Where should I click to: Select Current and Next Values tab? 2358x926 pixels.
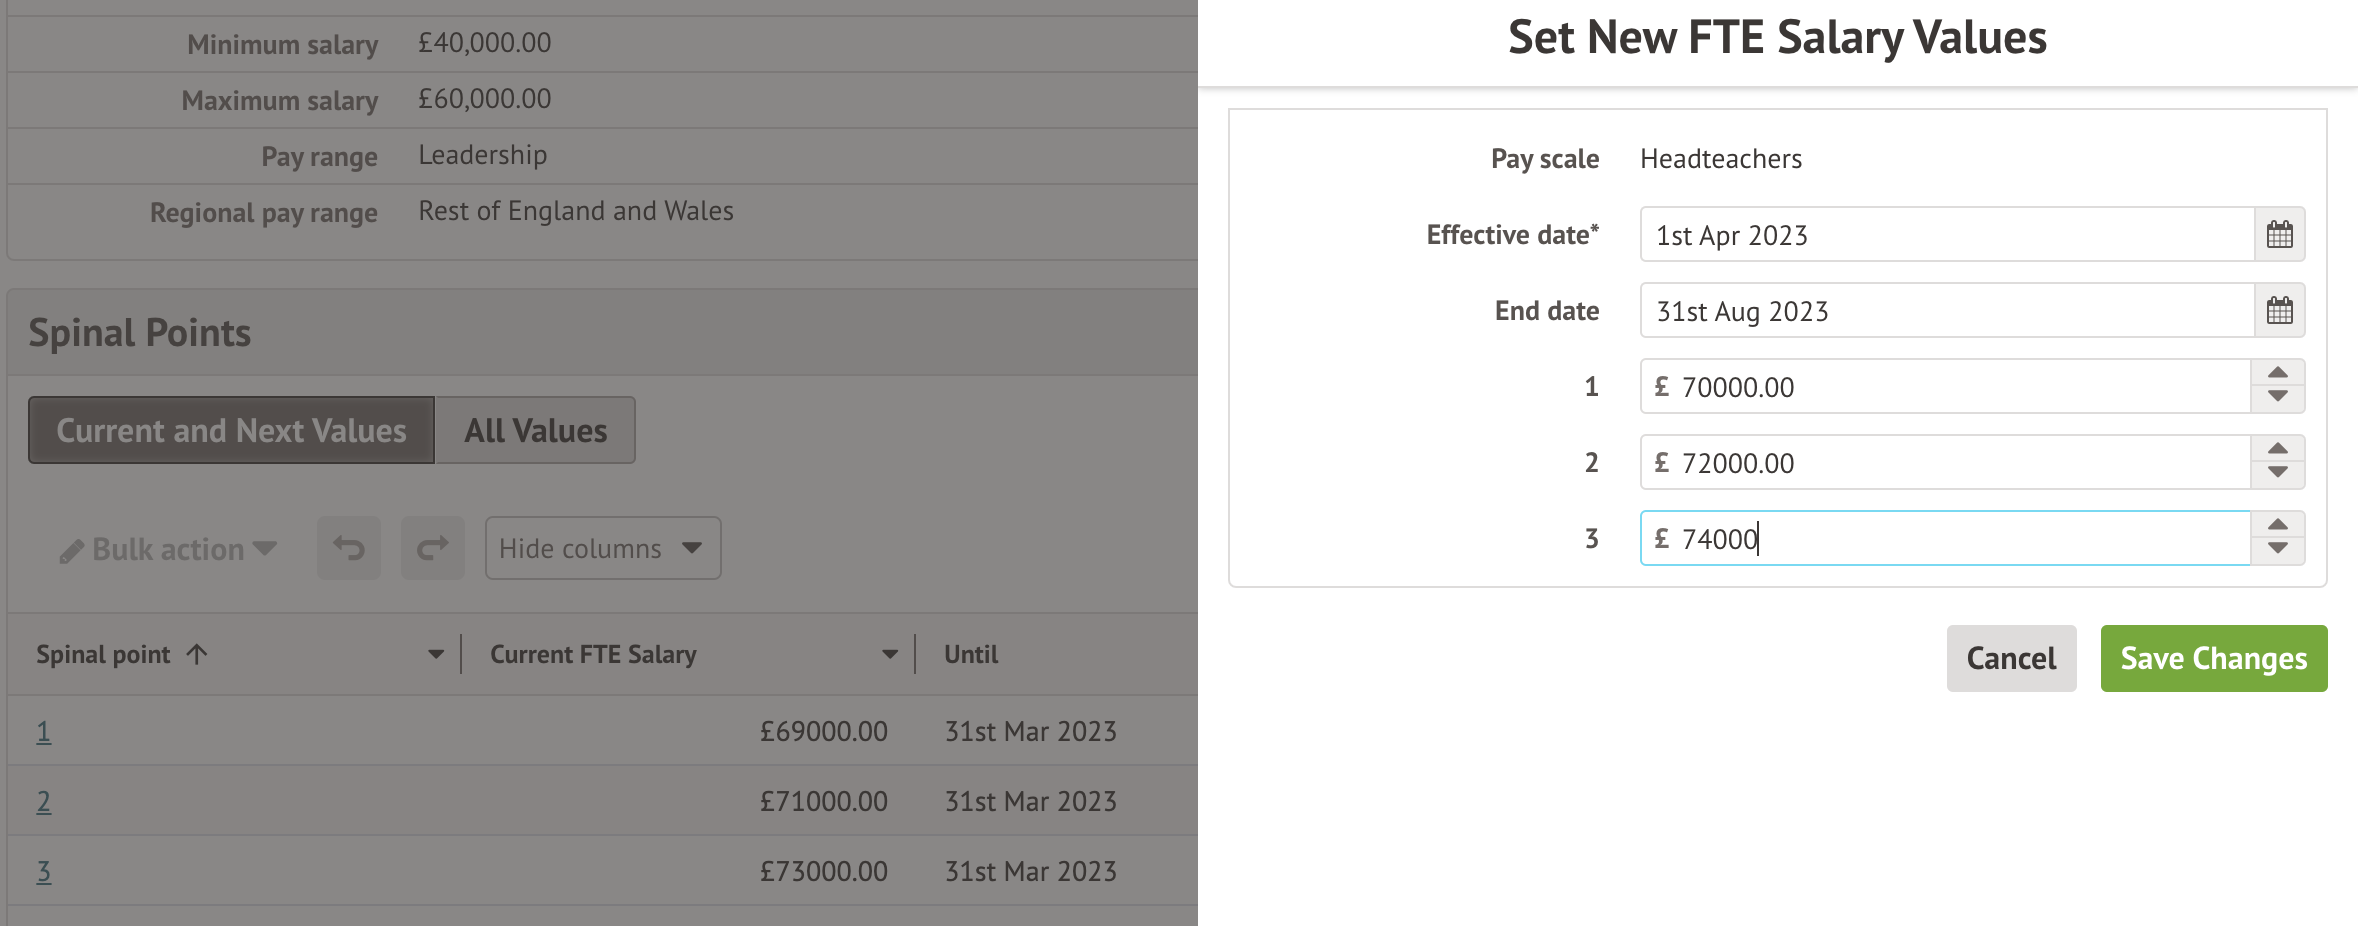[231, 431]
